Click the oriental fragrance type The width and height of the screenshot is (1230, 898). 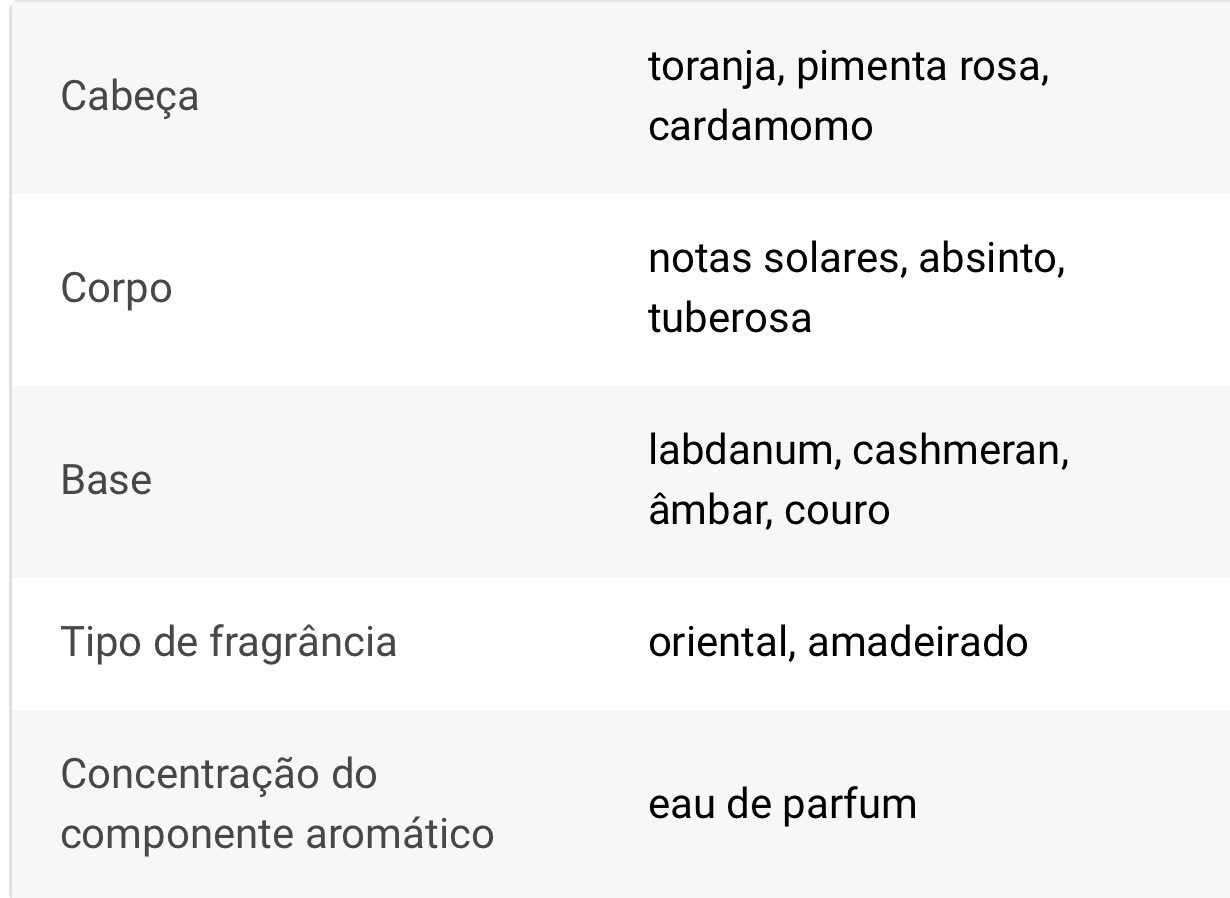[x=719, y=642]
